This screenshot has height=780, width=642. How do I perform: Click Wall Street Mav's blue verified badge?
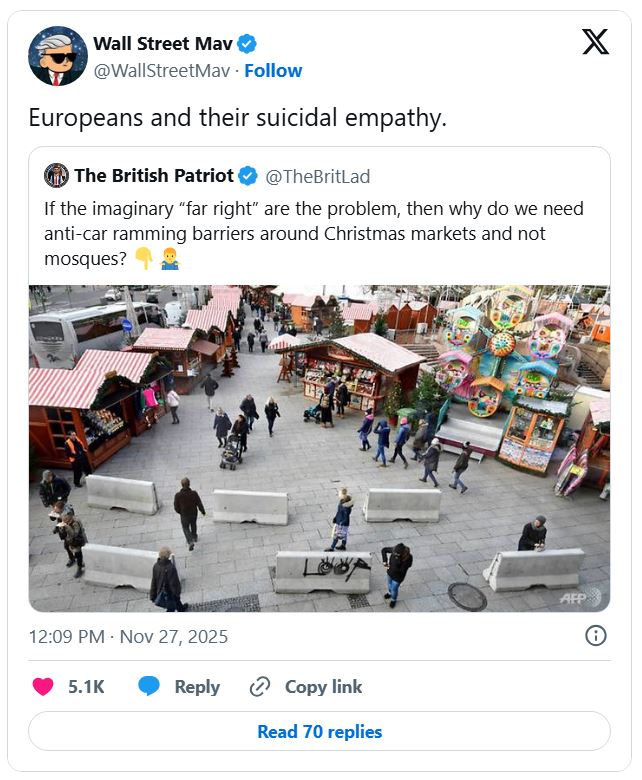[248, 43]
